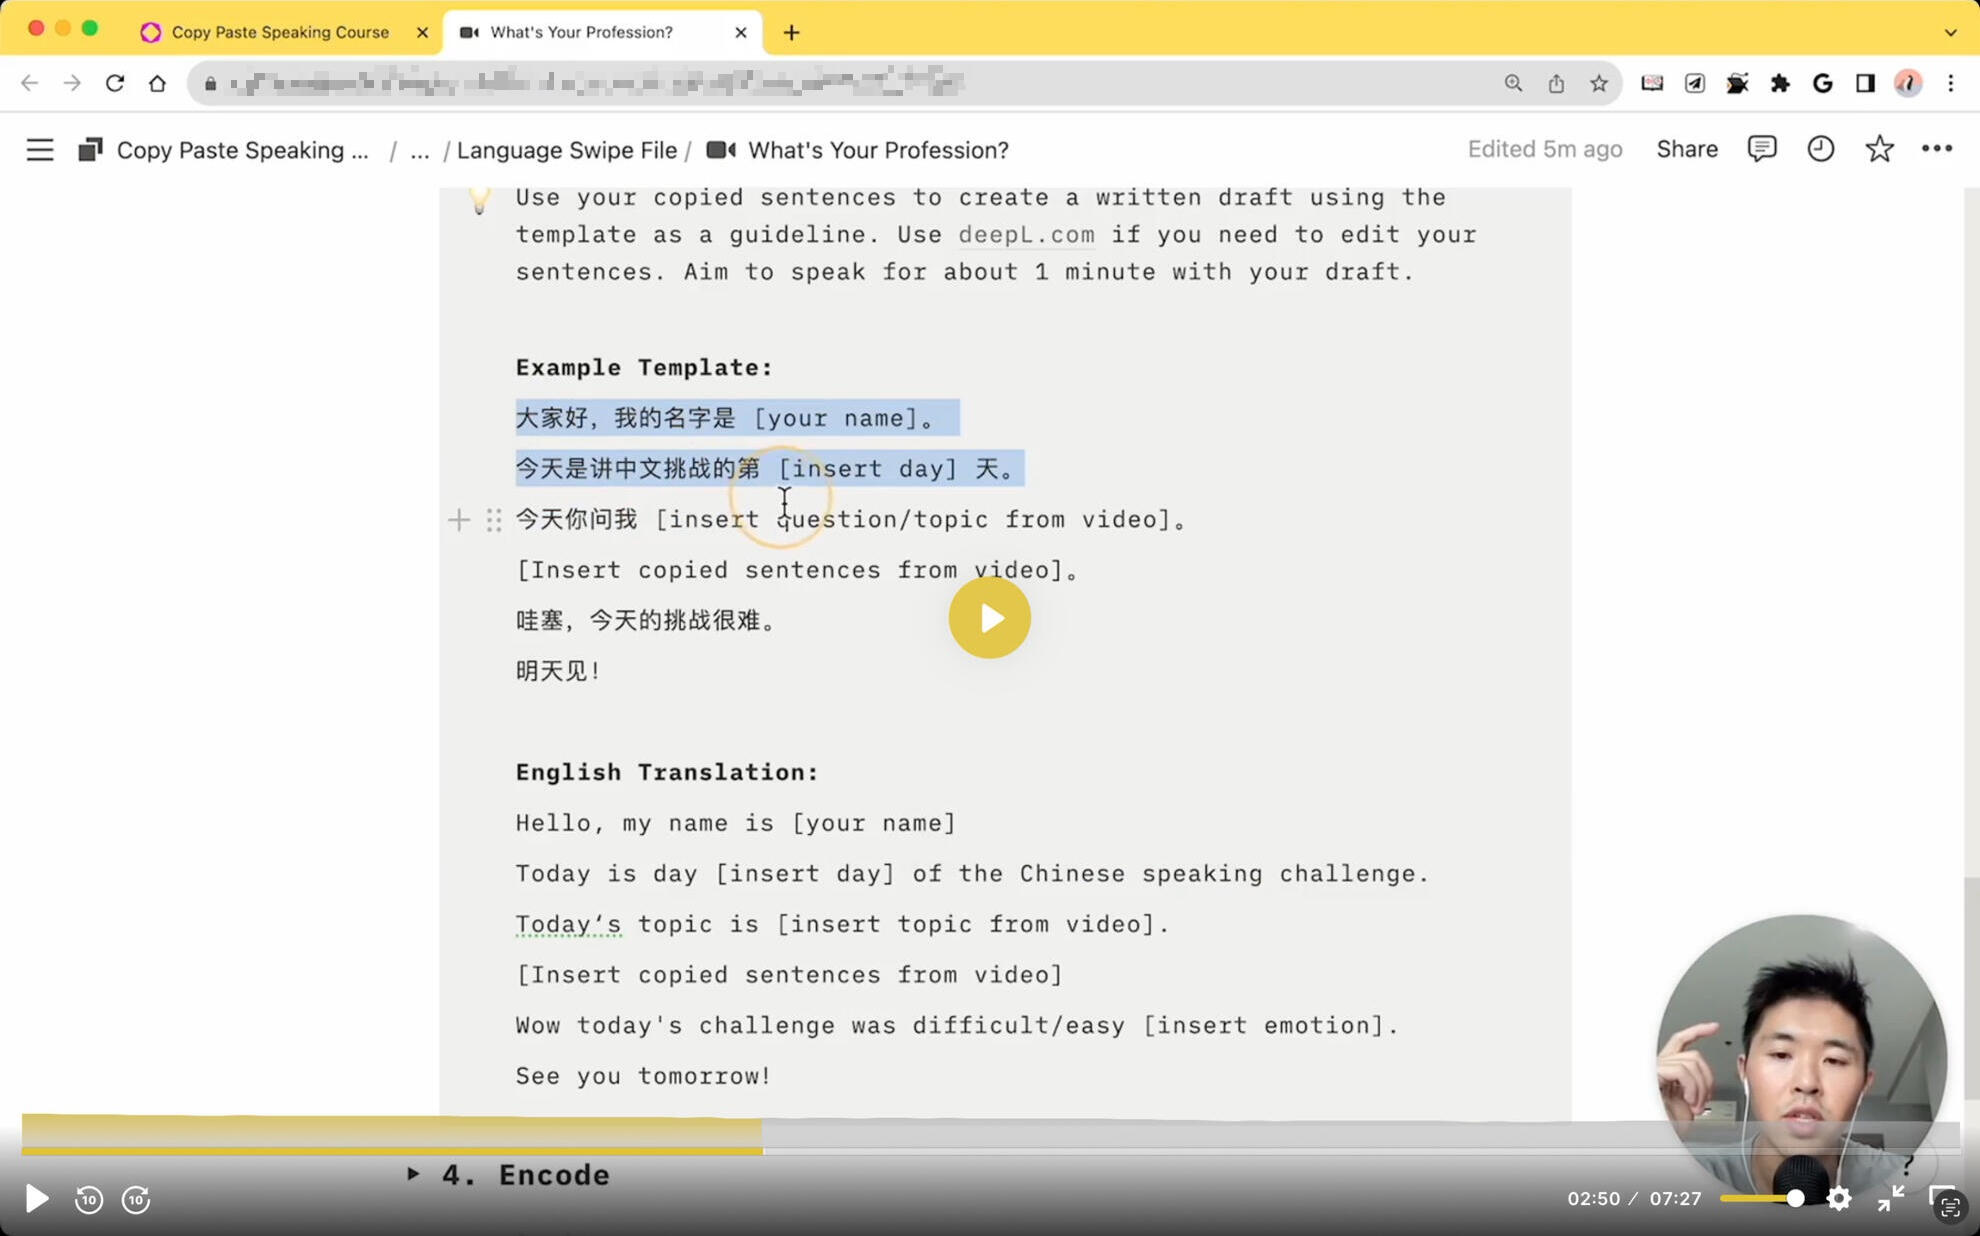Open Notion sidebar hamburger menu

click(x=39, y=150)
